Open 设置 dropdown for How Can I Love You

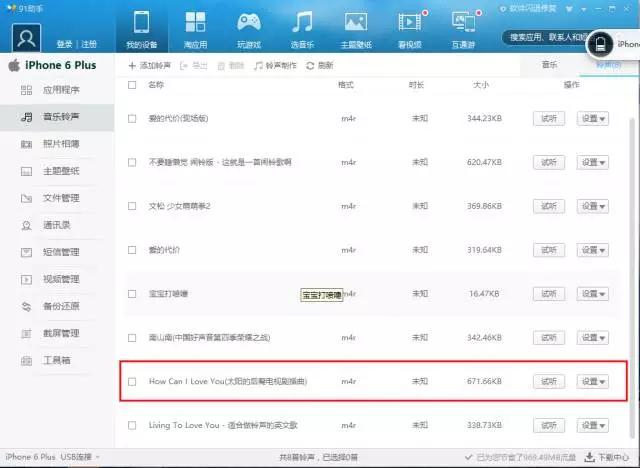click(x=593, y=381)
